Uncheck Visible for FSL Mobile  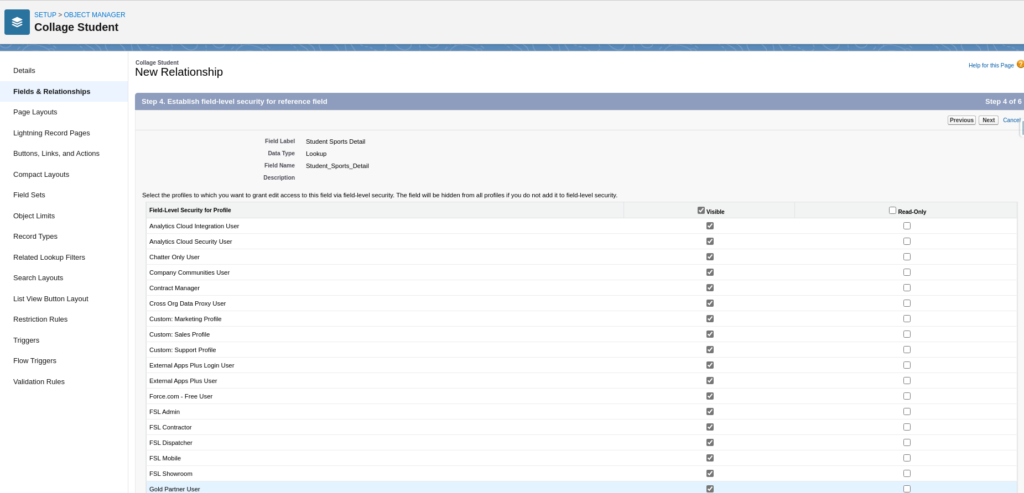click(710, 458)
